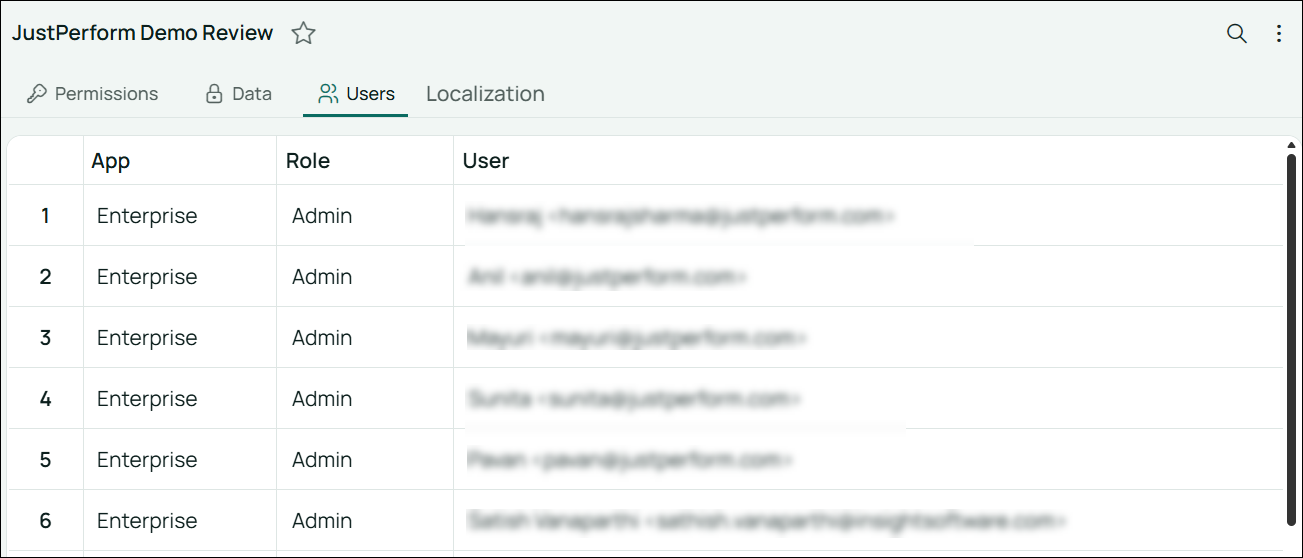Image resolution: width=1303 pixels, height=558 pixels.
Task: Click the table's vertical scrollbar thumb
Action: pyautogui.click(x=1291, y=339)
